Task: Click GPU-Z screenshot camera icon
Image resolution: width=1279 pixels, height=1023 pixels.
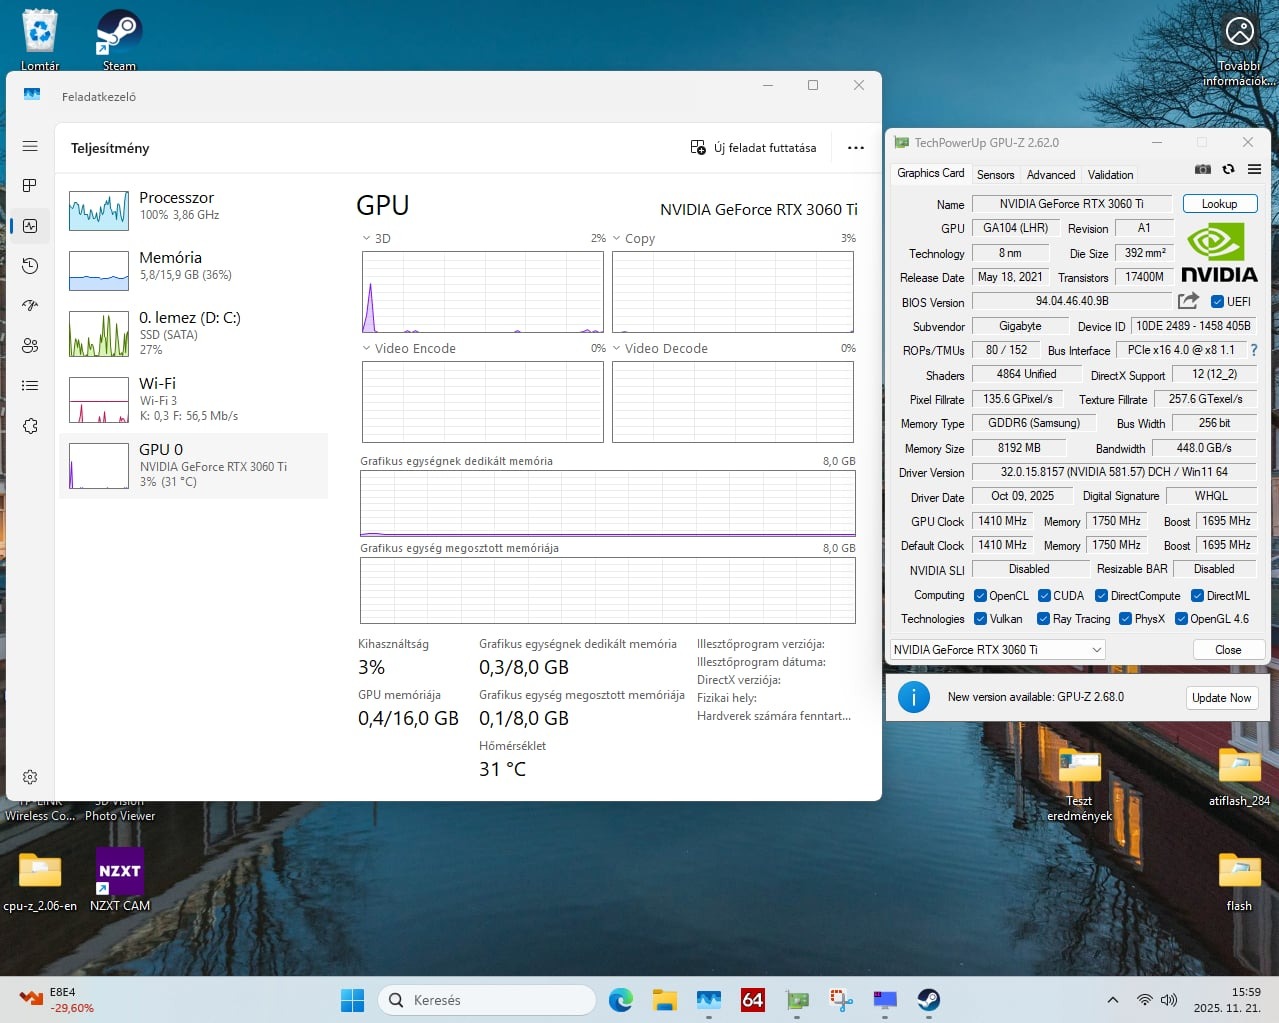Action: coord(1203,170)
